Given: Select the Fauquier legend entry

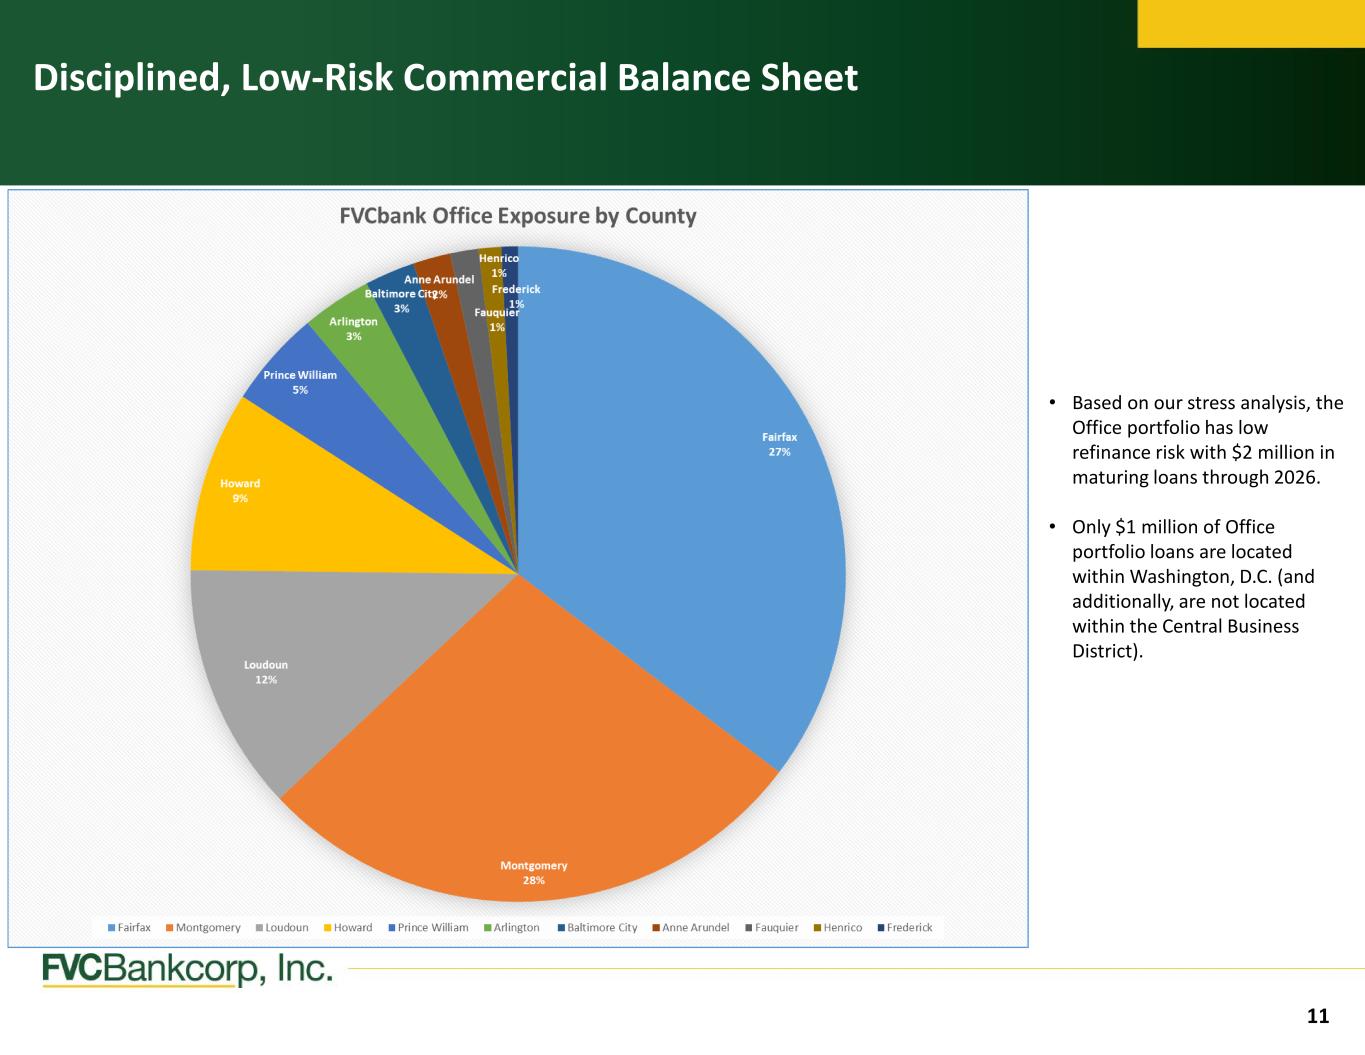Looking at the screenshot, I should point(772,928).
